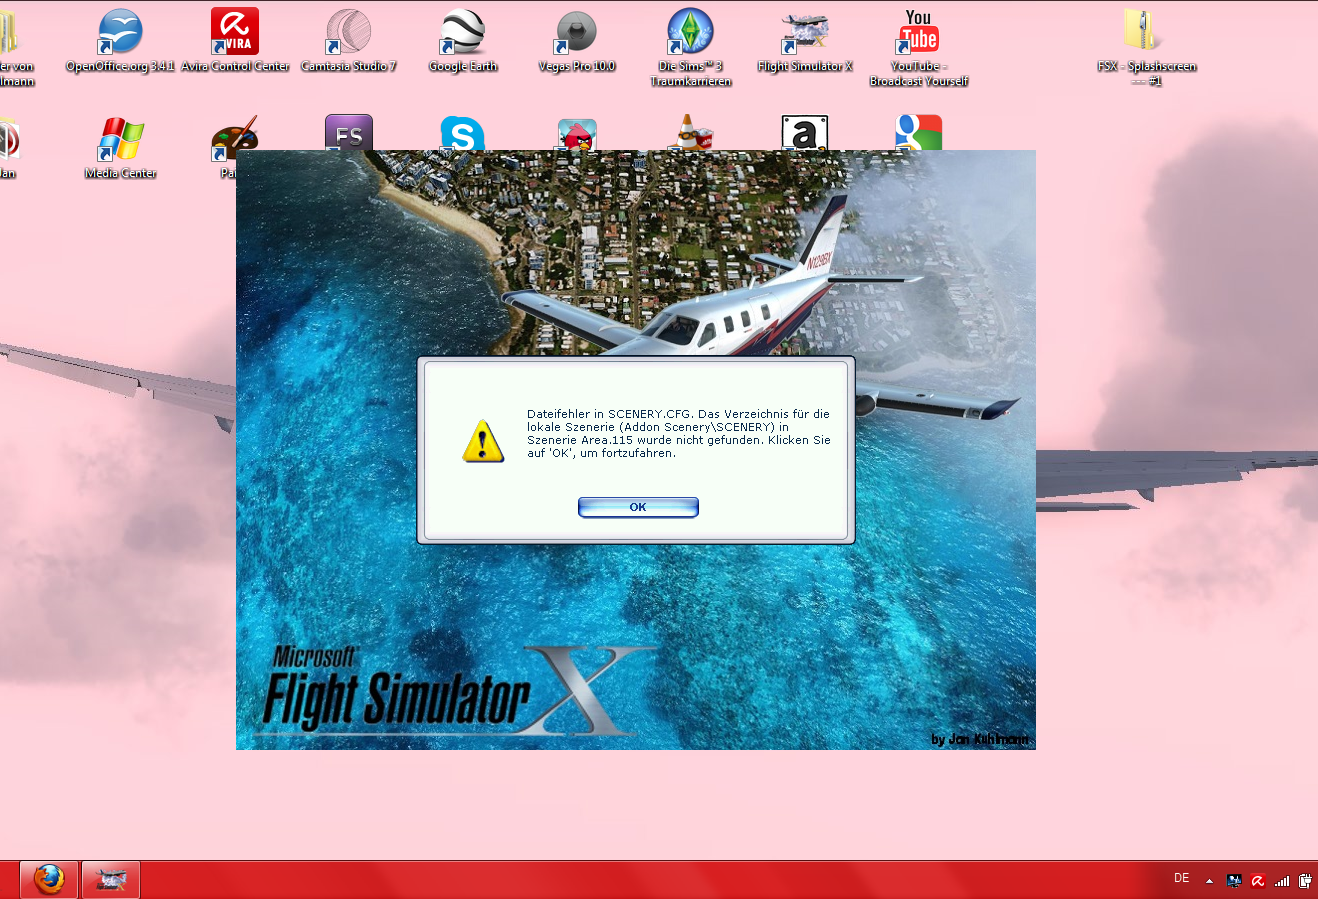
Task: Click the battery power plug tray icon
Action: [x=1305, y=881]
